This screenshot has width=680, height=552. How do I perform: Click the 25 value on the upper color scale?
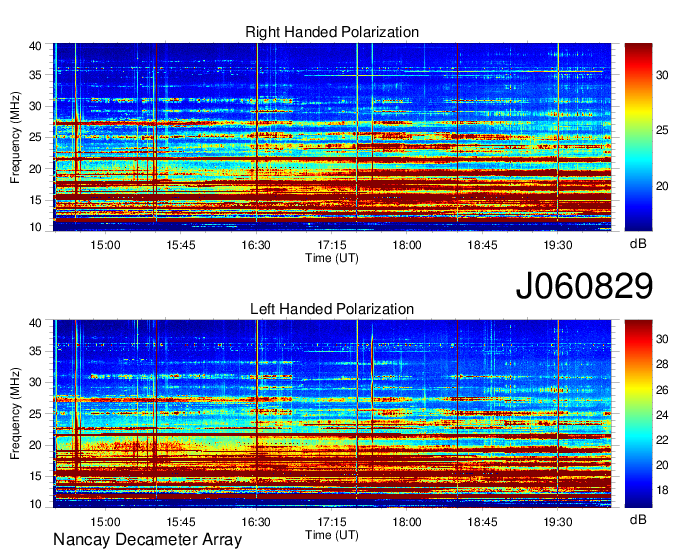[x=662, y=131]
